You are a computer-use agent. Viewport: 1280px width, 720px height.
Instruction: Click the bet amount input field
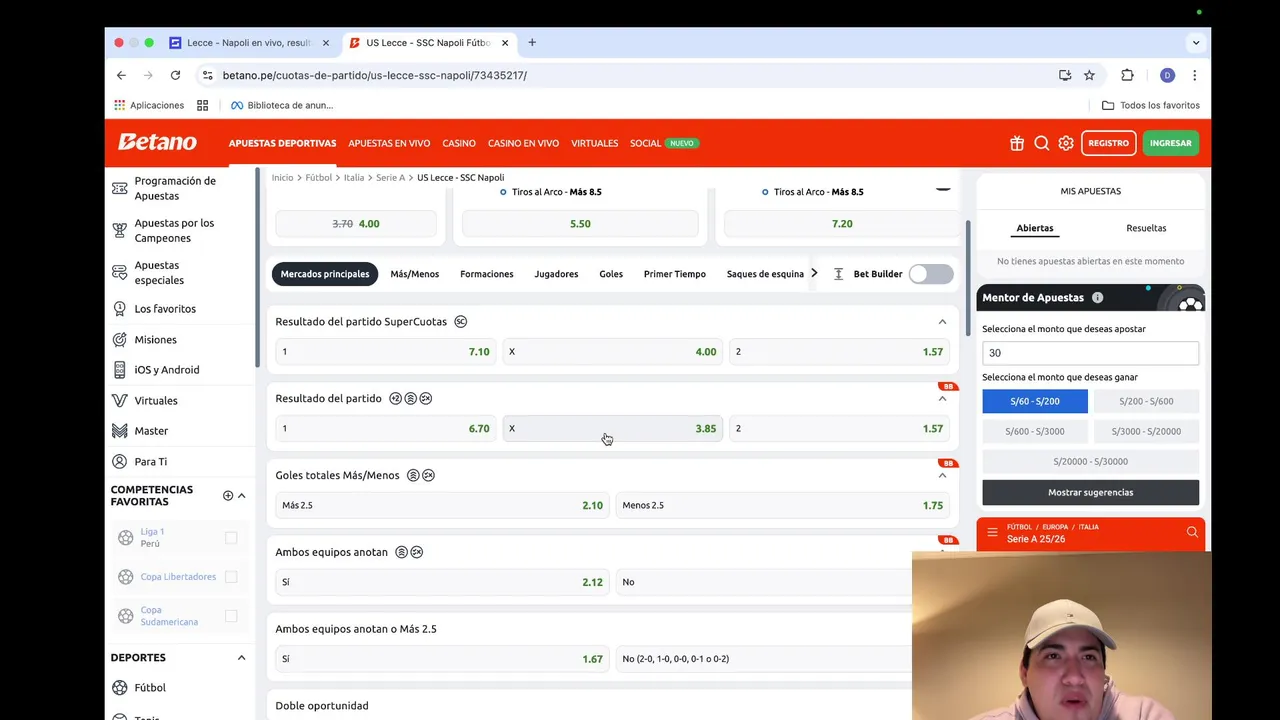[x=1090, y=353]
